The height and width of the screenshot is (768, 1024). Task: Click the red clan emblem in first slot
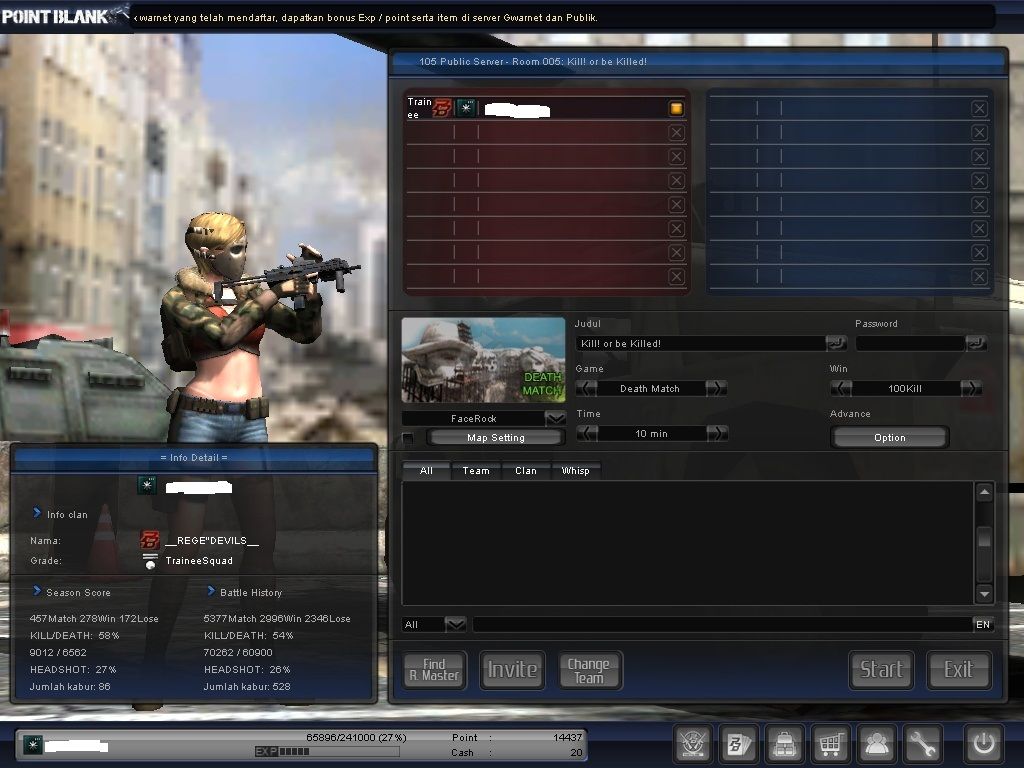[443, 108]
